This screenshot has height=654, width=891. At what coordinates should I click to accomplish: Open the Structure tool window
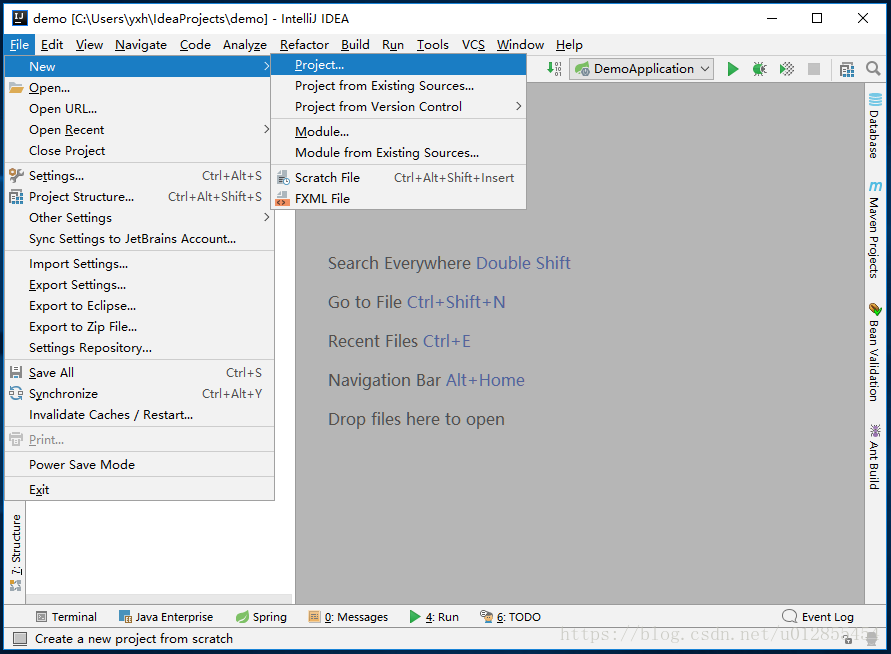[x=16, y=552]
